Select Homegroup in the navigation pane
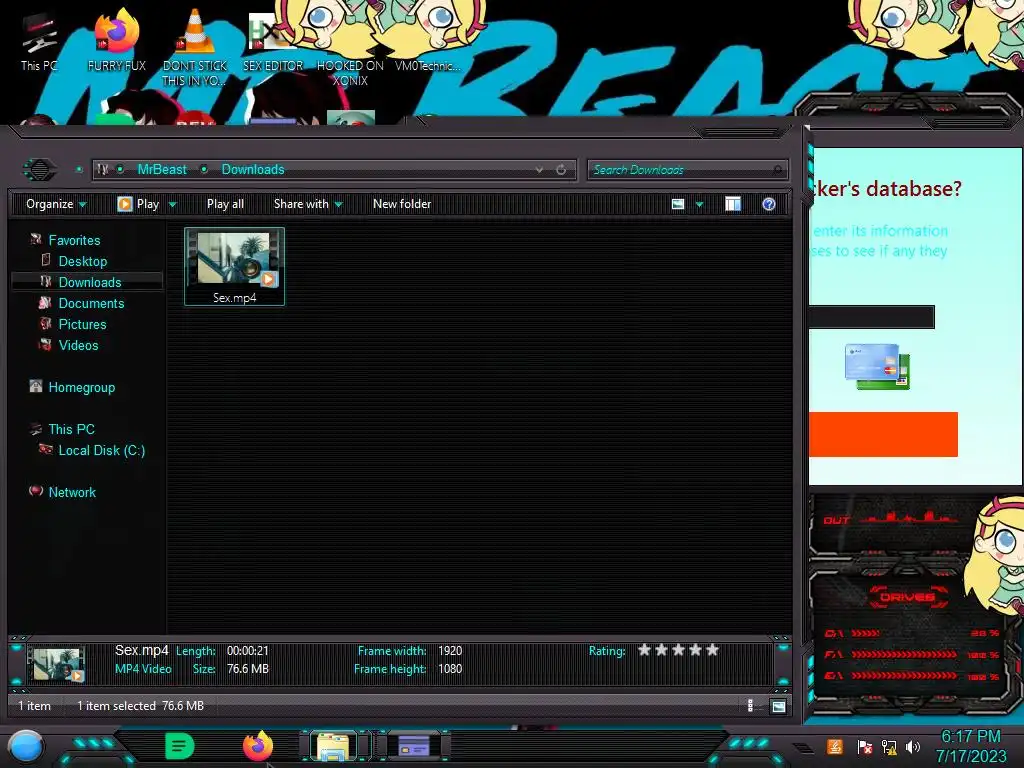 [82, 387]
